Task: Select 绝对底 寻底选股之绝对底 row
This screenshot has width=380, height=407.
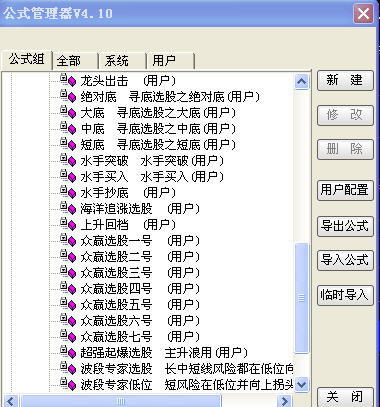Action: tap(170, 96)
